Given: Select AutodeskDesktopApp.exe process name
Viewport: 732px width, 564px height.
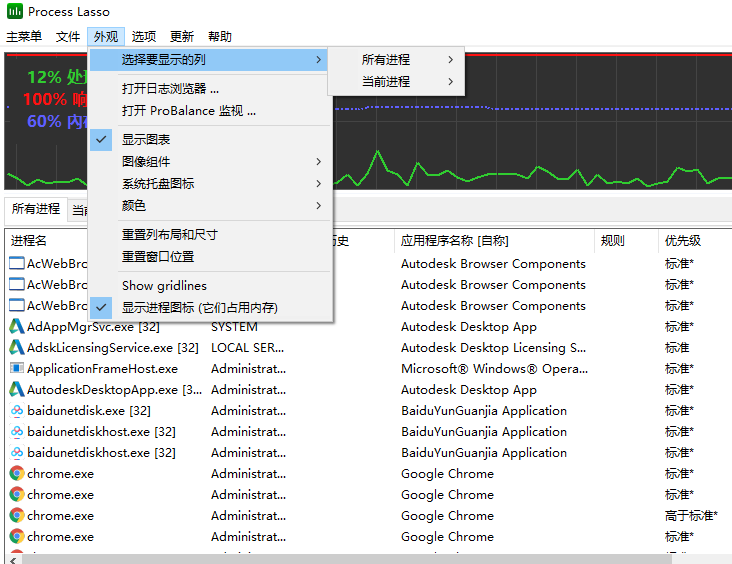Looking at the screenshot, I should [114, 390].
